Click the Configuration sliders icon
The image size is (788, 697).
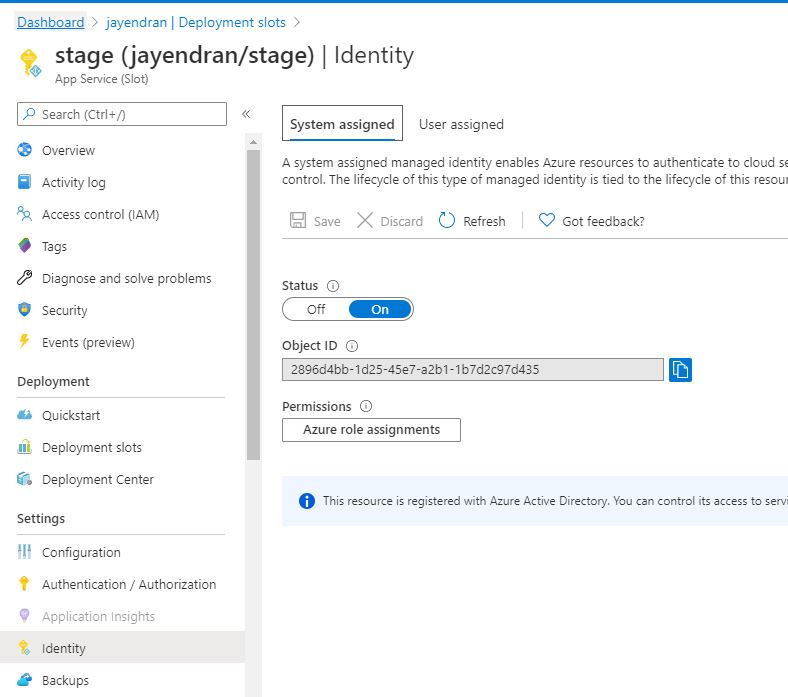[x=24, y=552]
